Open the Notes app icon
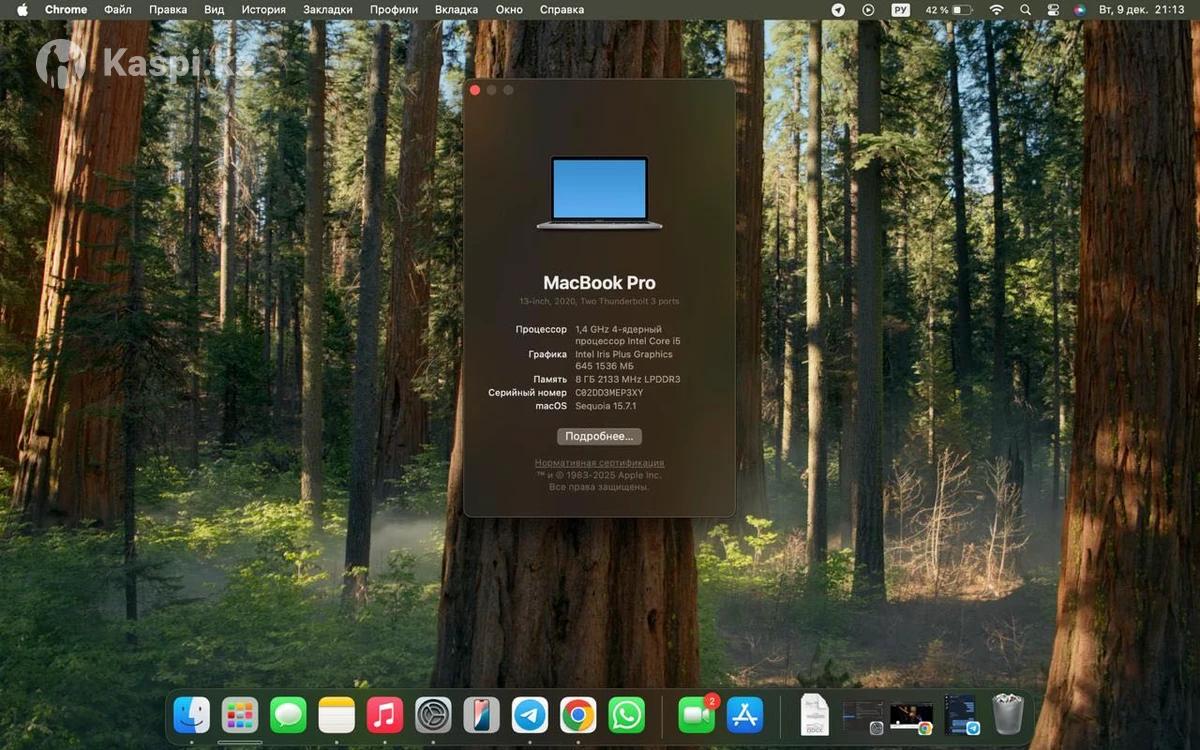The image size is (1200, 750). tap(337, 715)
